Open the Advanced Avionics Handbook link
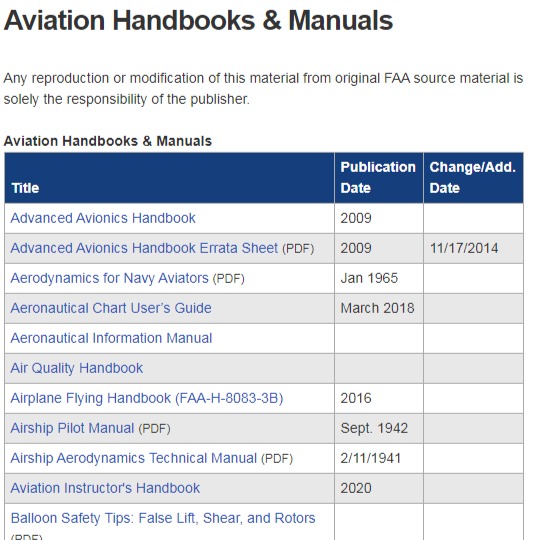 tap(103, 218)
